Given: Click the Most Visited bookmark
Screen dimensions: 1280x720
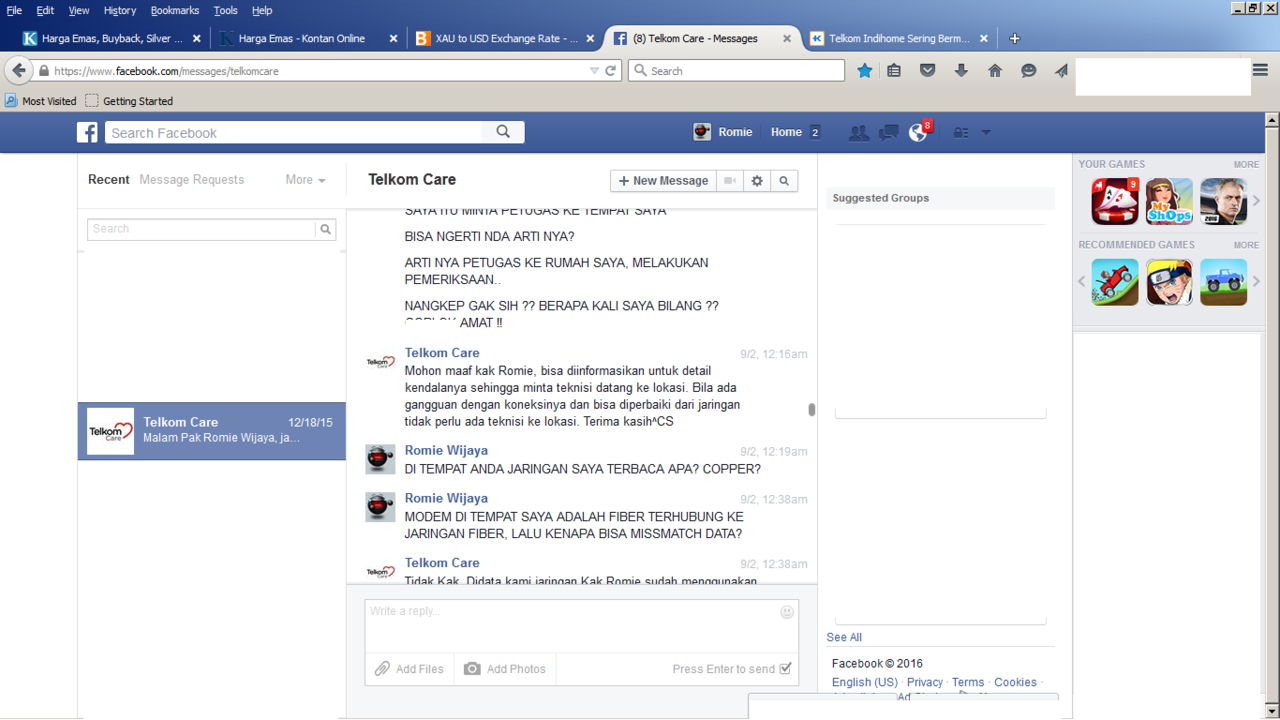Looking at the screenshot, I should tap(41, 101).
